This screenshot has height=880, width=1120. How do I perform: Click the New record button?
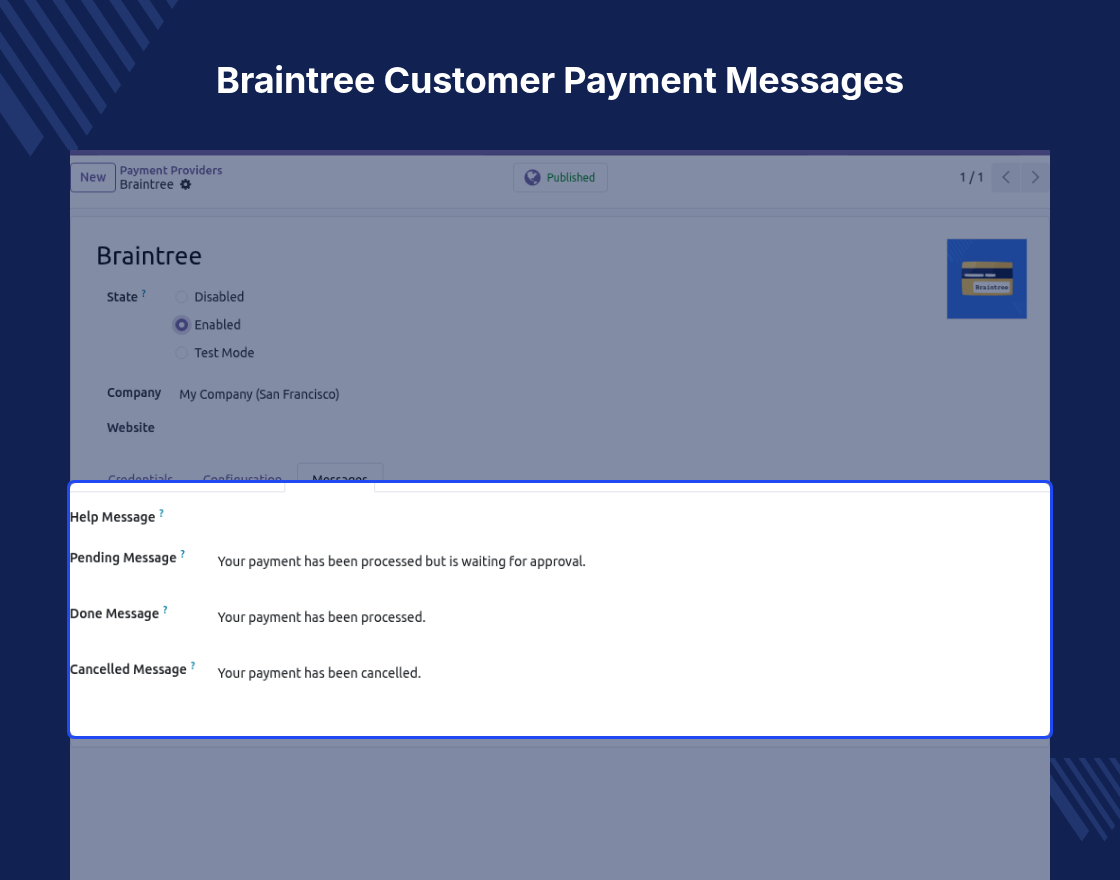click(93, 177)
